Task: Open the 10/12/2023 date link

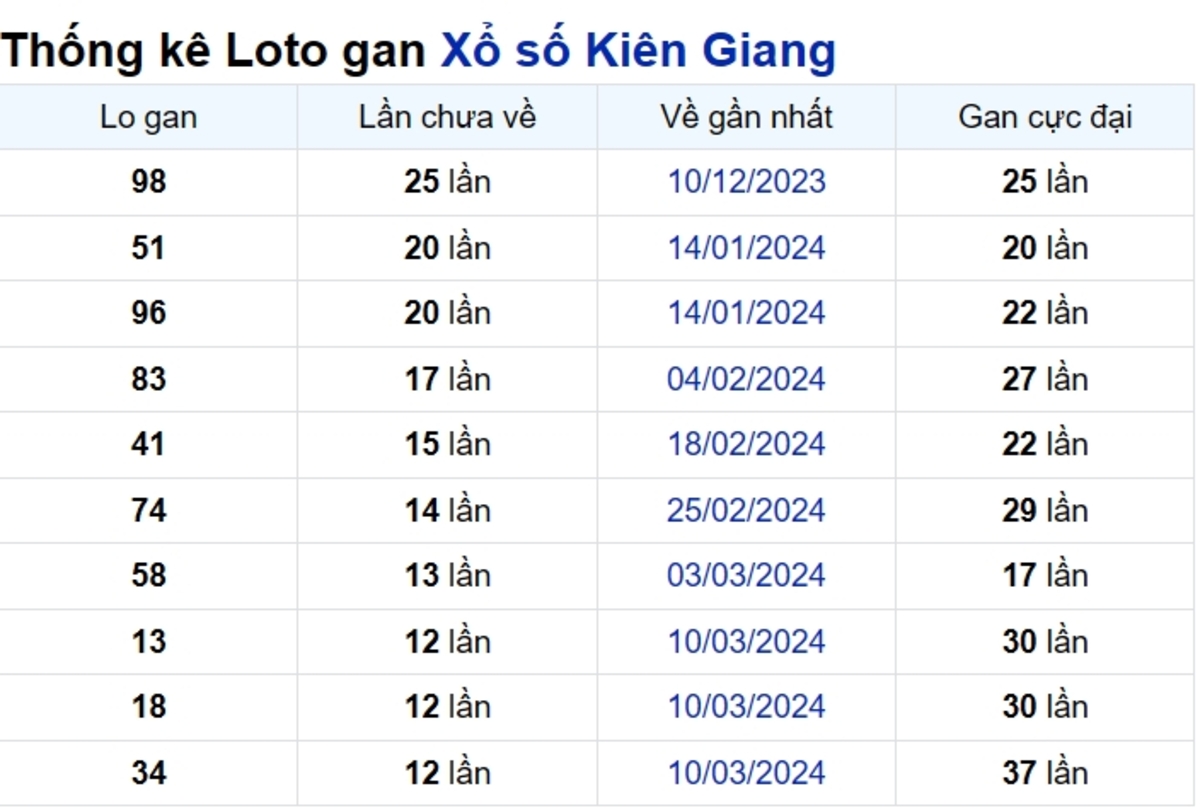Action: tap(747, 182)
